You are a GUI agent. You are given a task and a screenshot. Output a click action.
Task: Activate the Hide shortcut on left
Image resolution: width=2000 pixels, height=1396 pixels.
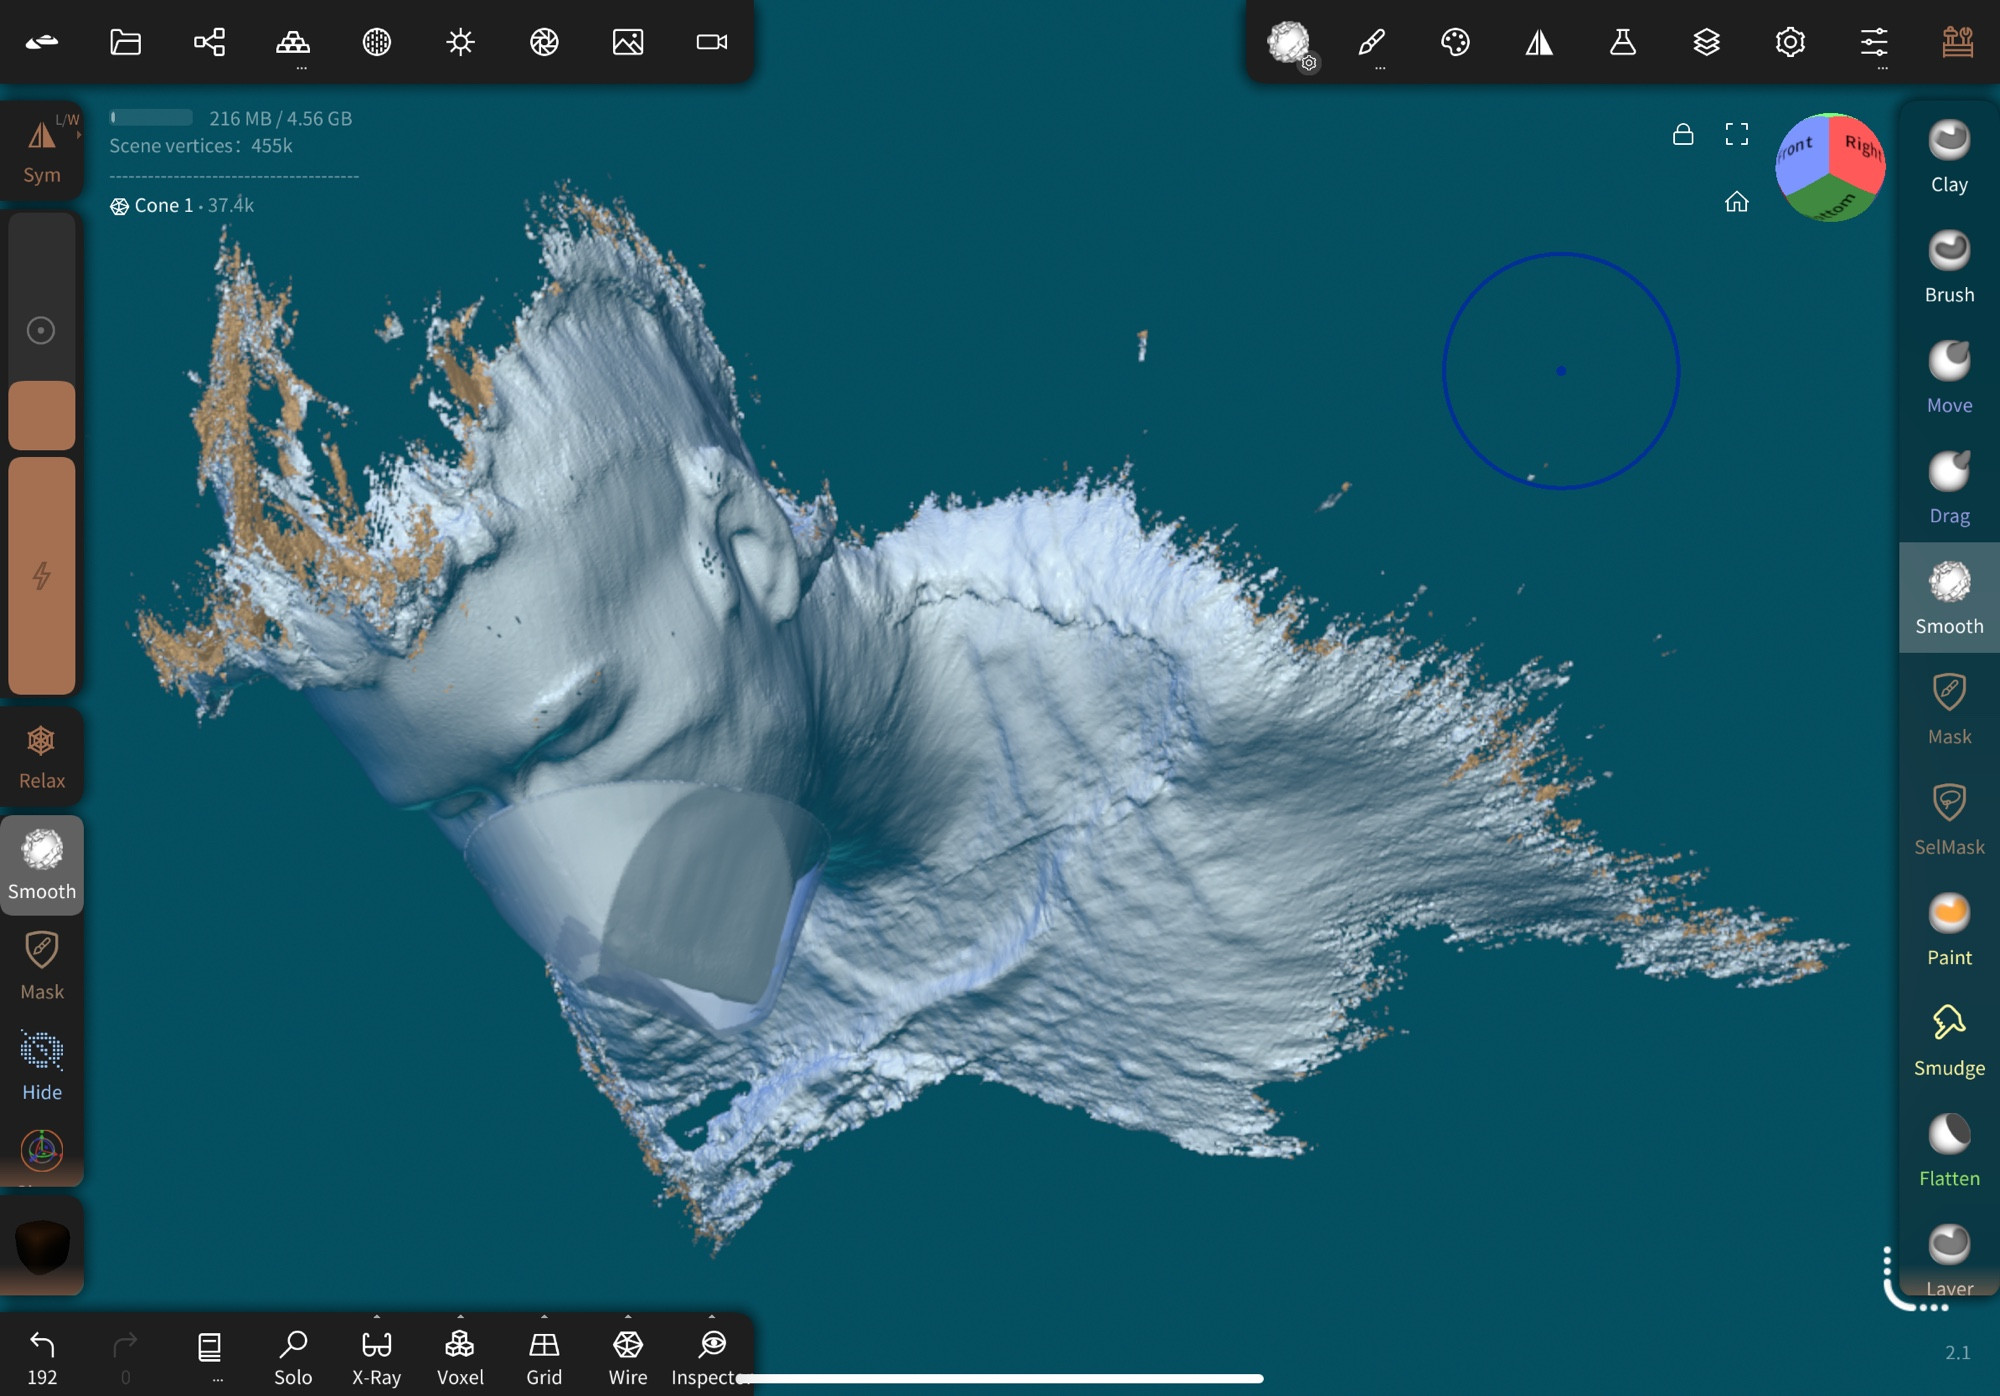tap(42, 1066)
